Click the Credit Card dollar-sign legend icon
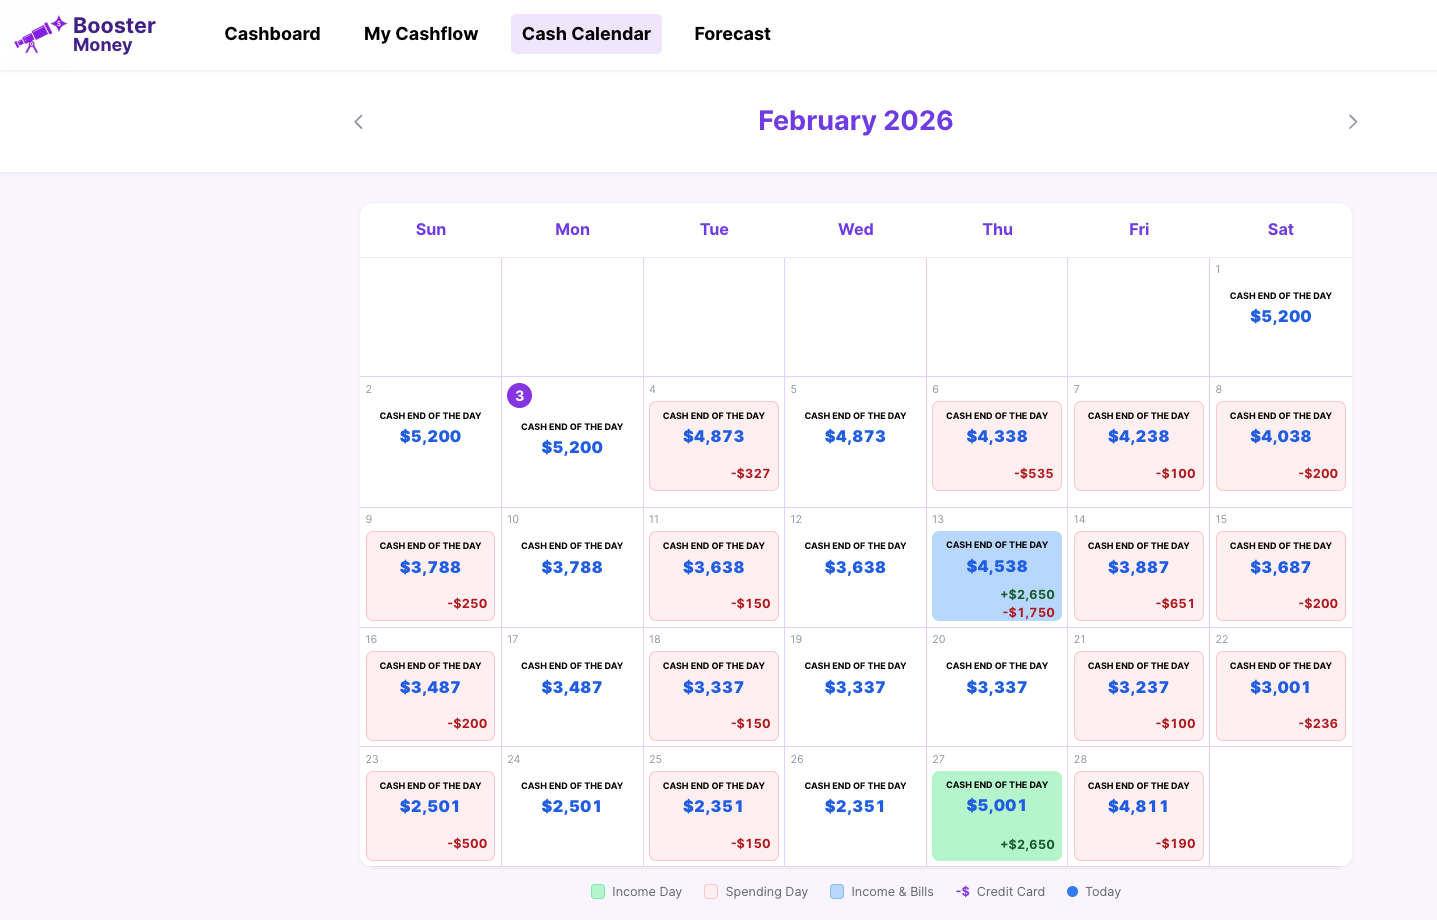This screenshot has height=920, width=1437. pos(961,891)
